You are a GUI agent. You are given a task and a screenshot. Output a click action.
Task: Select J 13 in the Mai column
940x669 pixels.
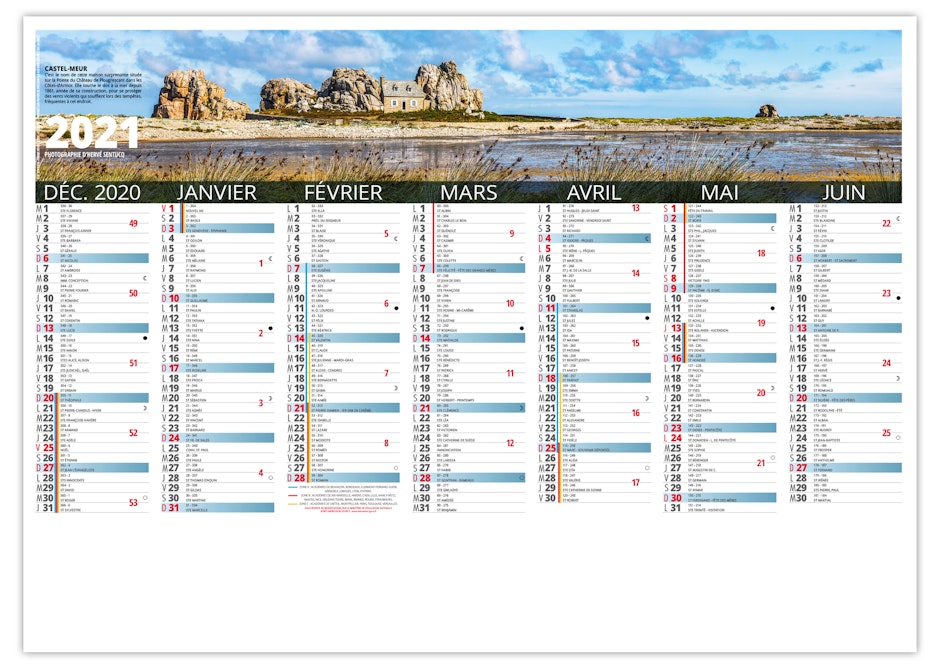719,328
